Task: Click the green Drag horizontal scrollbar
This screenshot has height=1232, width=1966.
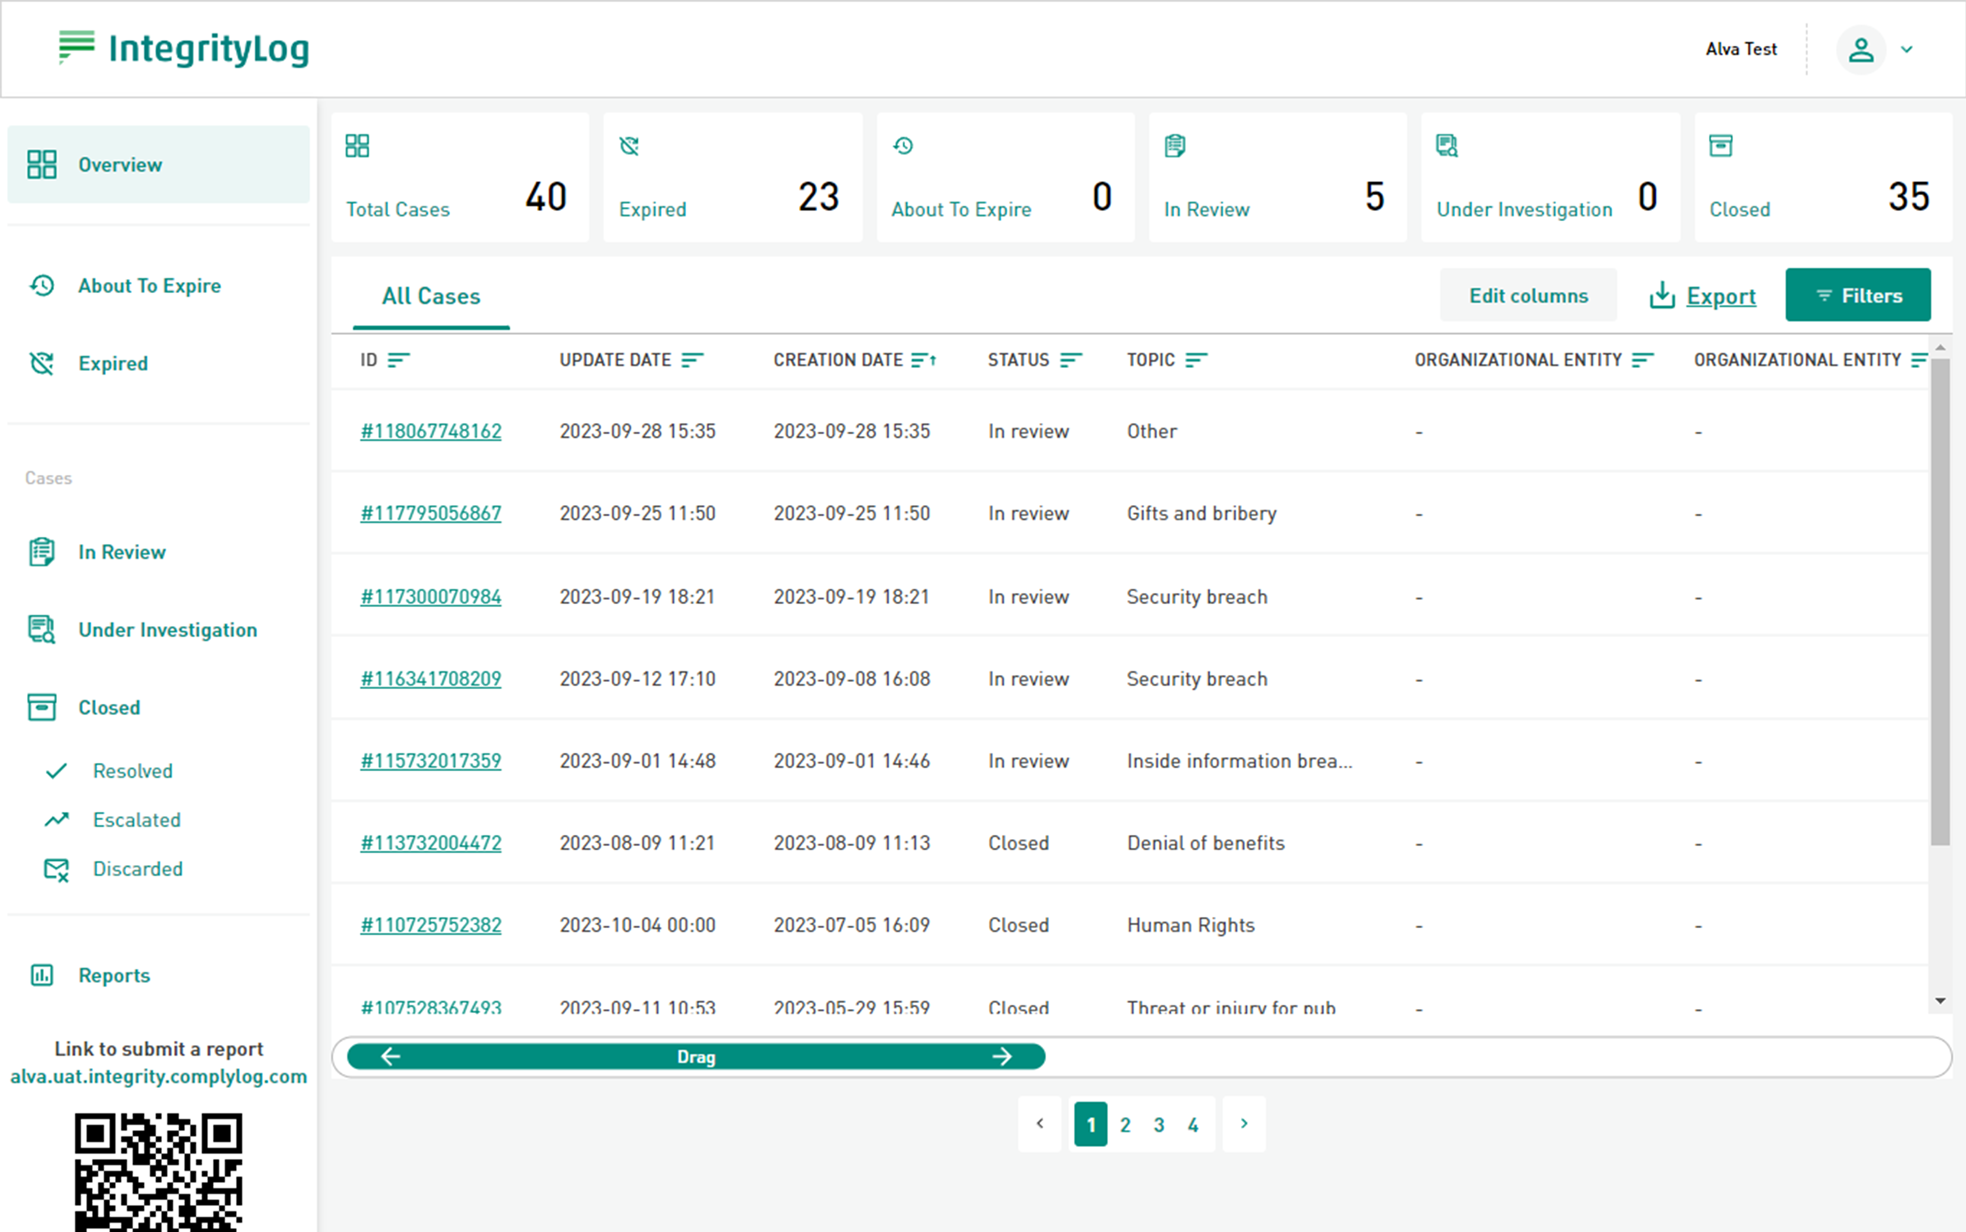Action: [x=696, y=1057]
